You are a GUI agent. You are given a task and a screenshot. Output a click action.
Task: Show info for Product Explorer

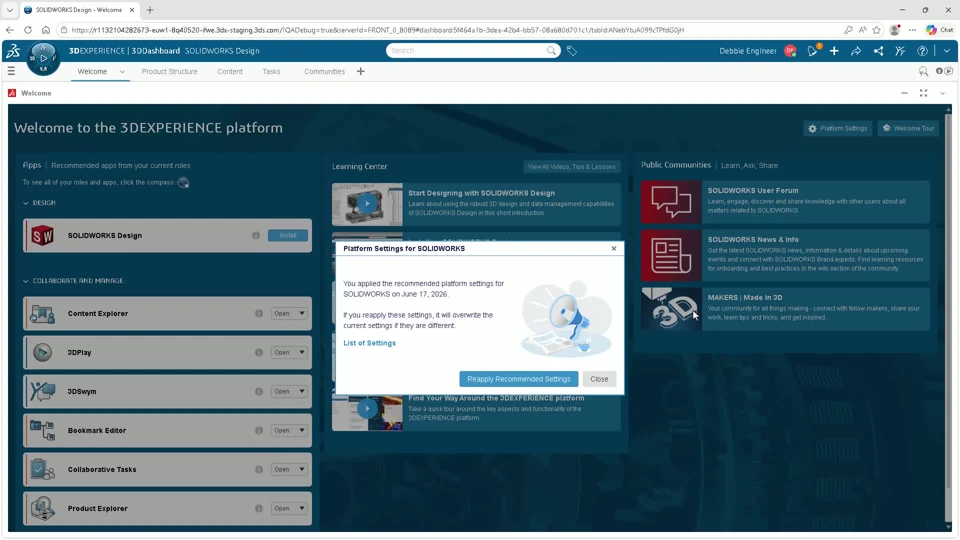coord(259,509)
